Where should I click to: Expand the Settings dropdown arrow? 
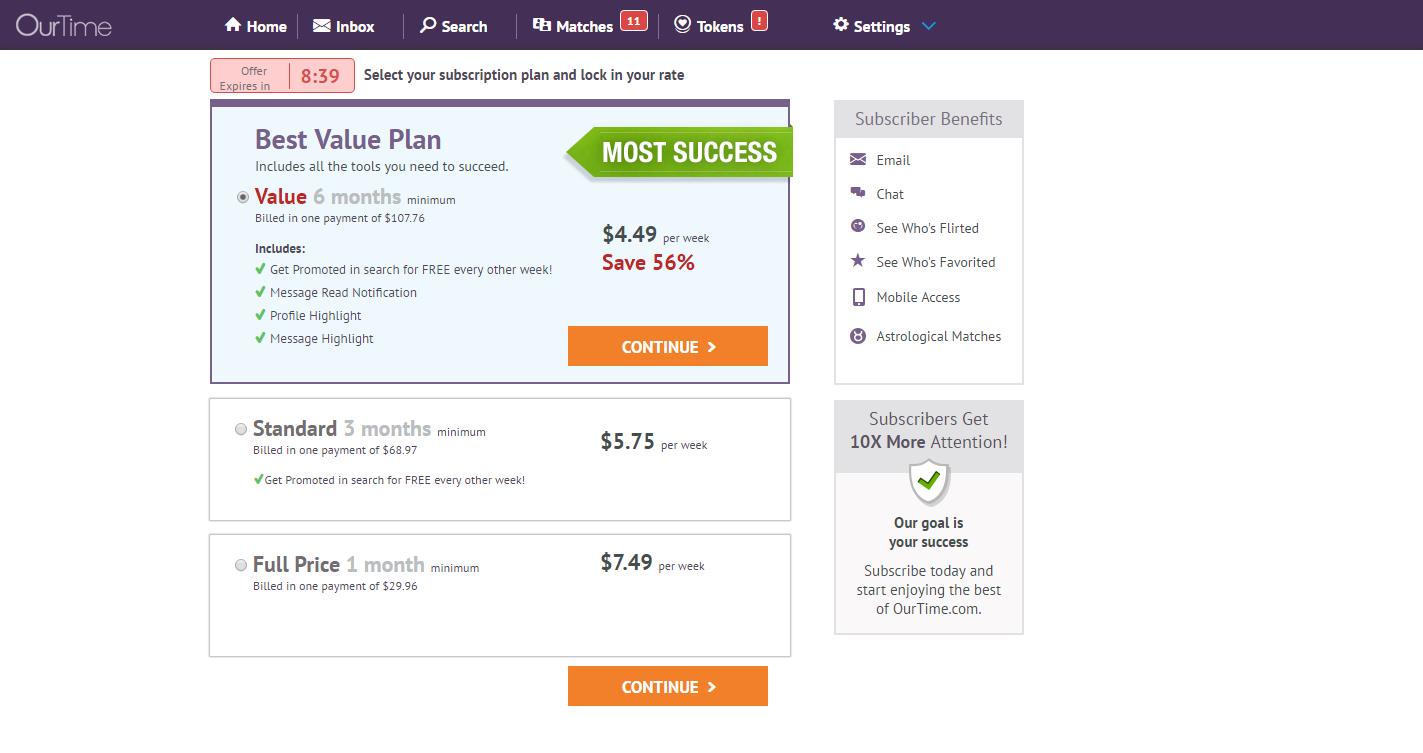(x=928, y=26)
